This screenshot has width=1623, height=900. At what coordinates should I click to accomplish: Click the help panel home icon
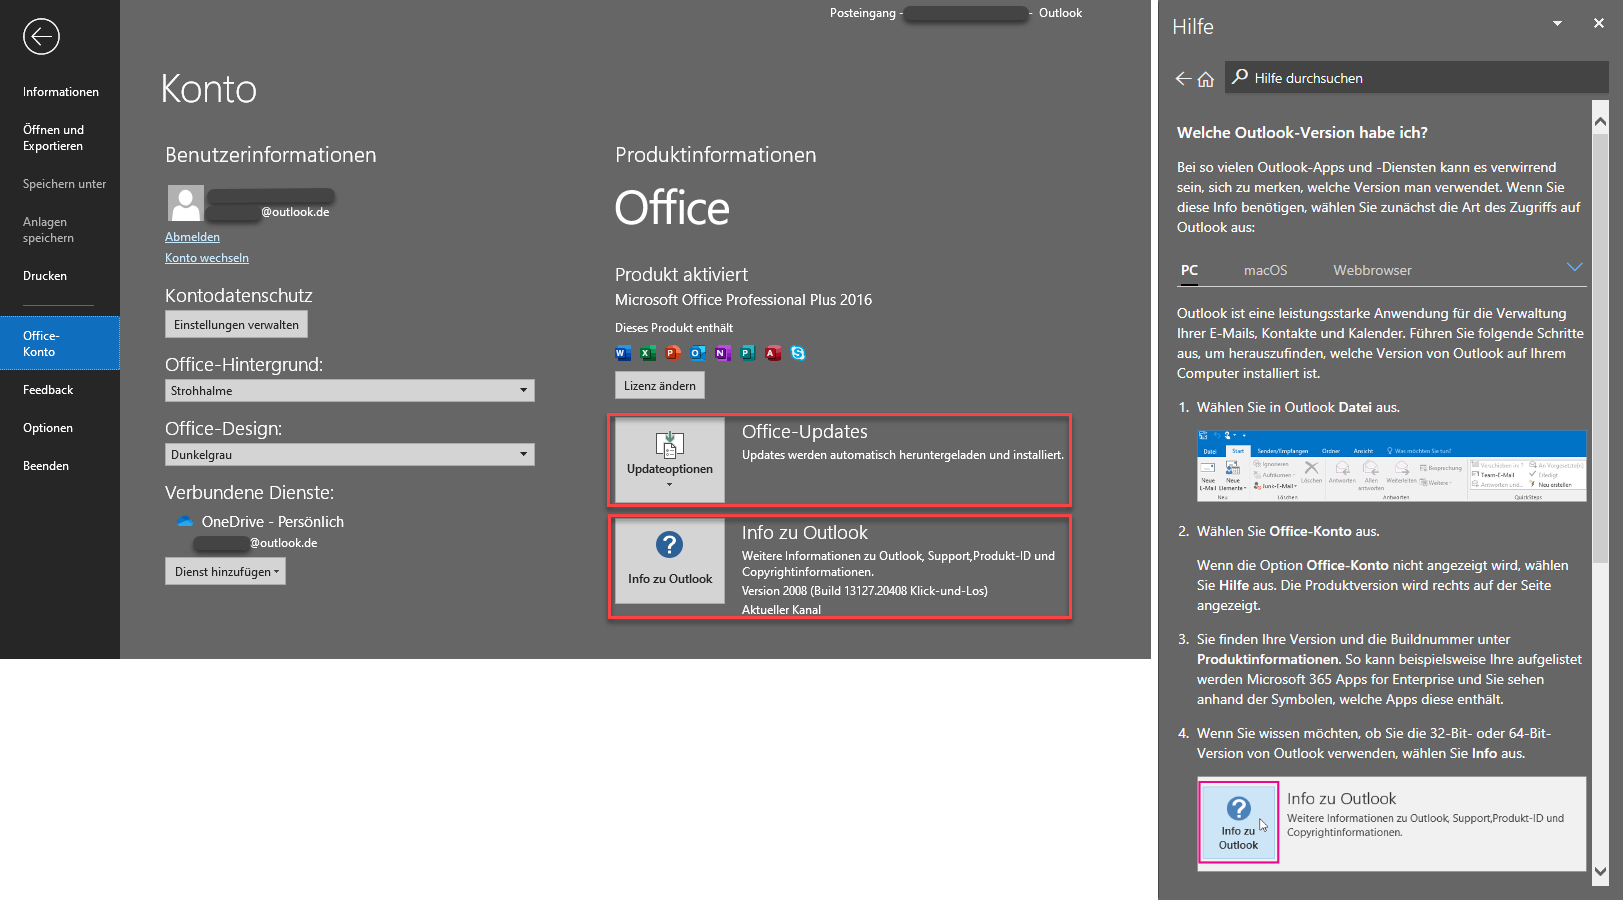1206,79
